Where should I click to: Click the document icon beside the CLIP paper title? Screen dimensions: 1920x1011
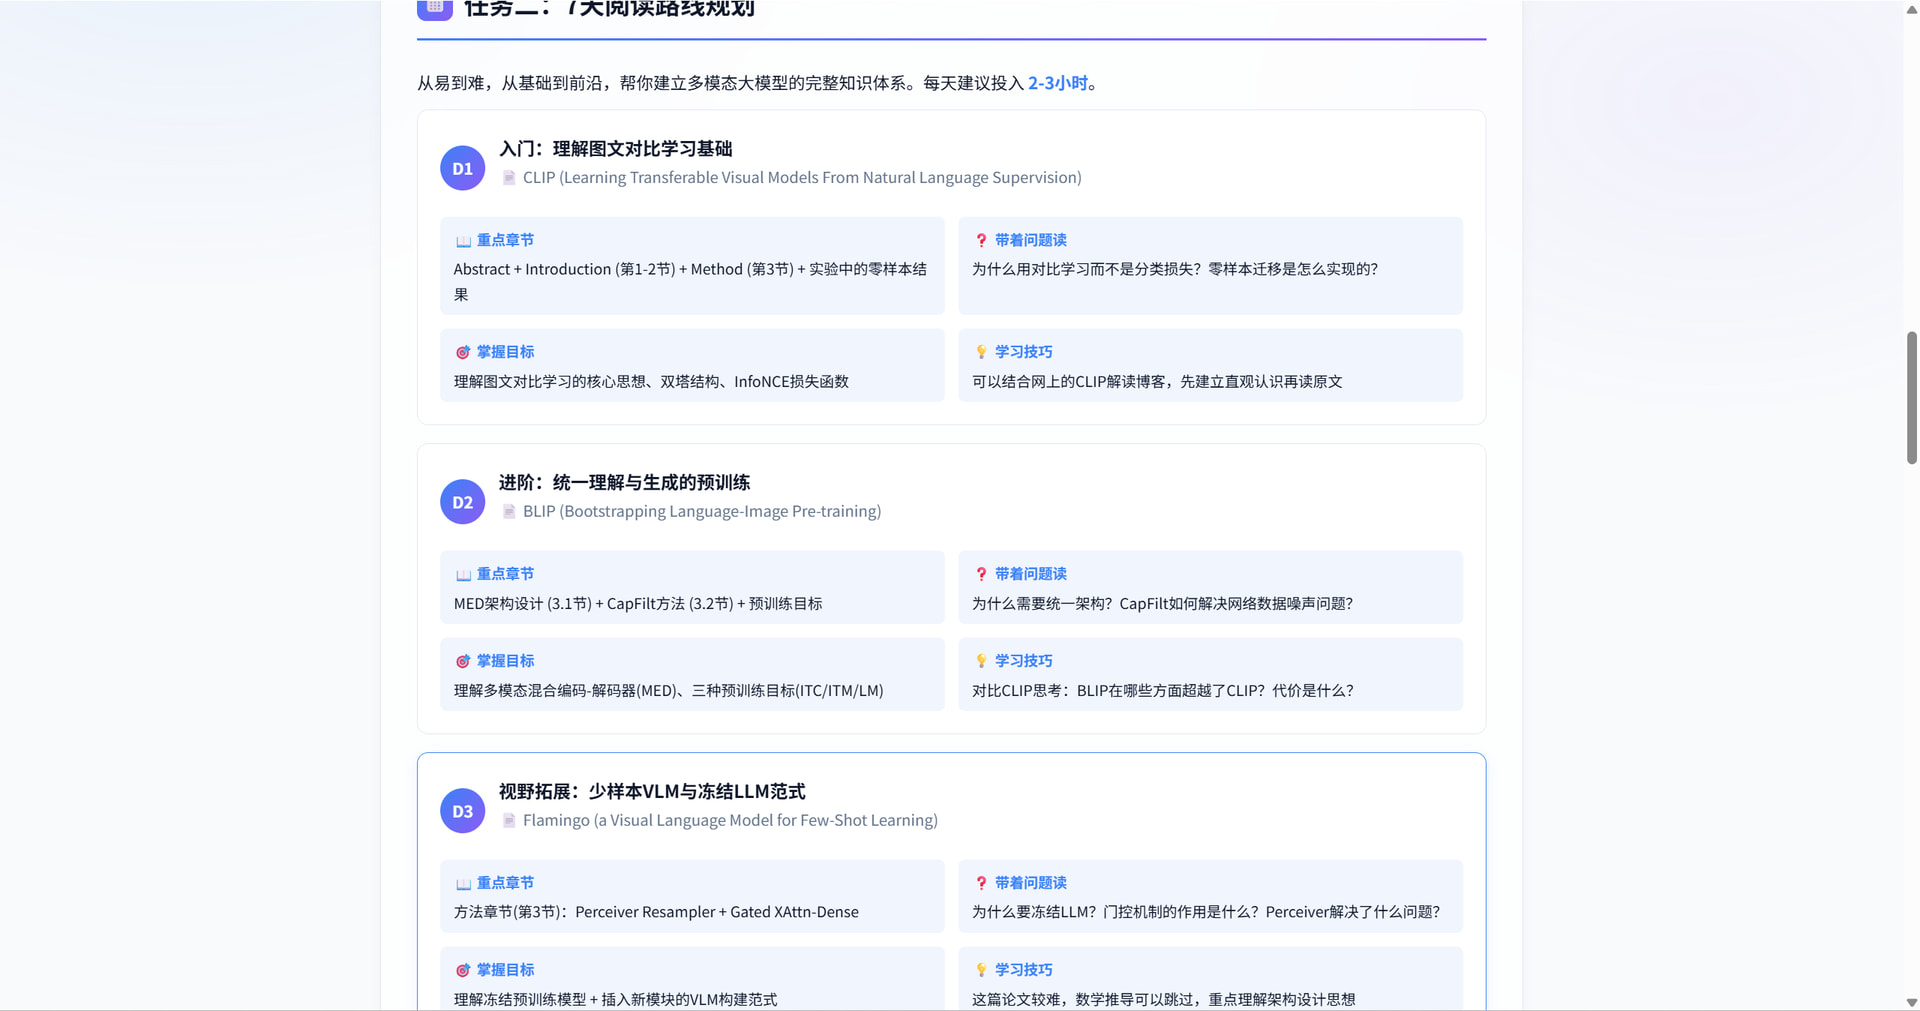pos(509,178)
